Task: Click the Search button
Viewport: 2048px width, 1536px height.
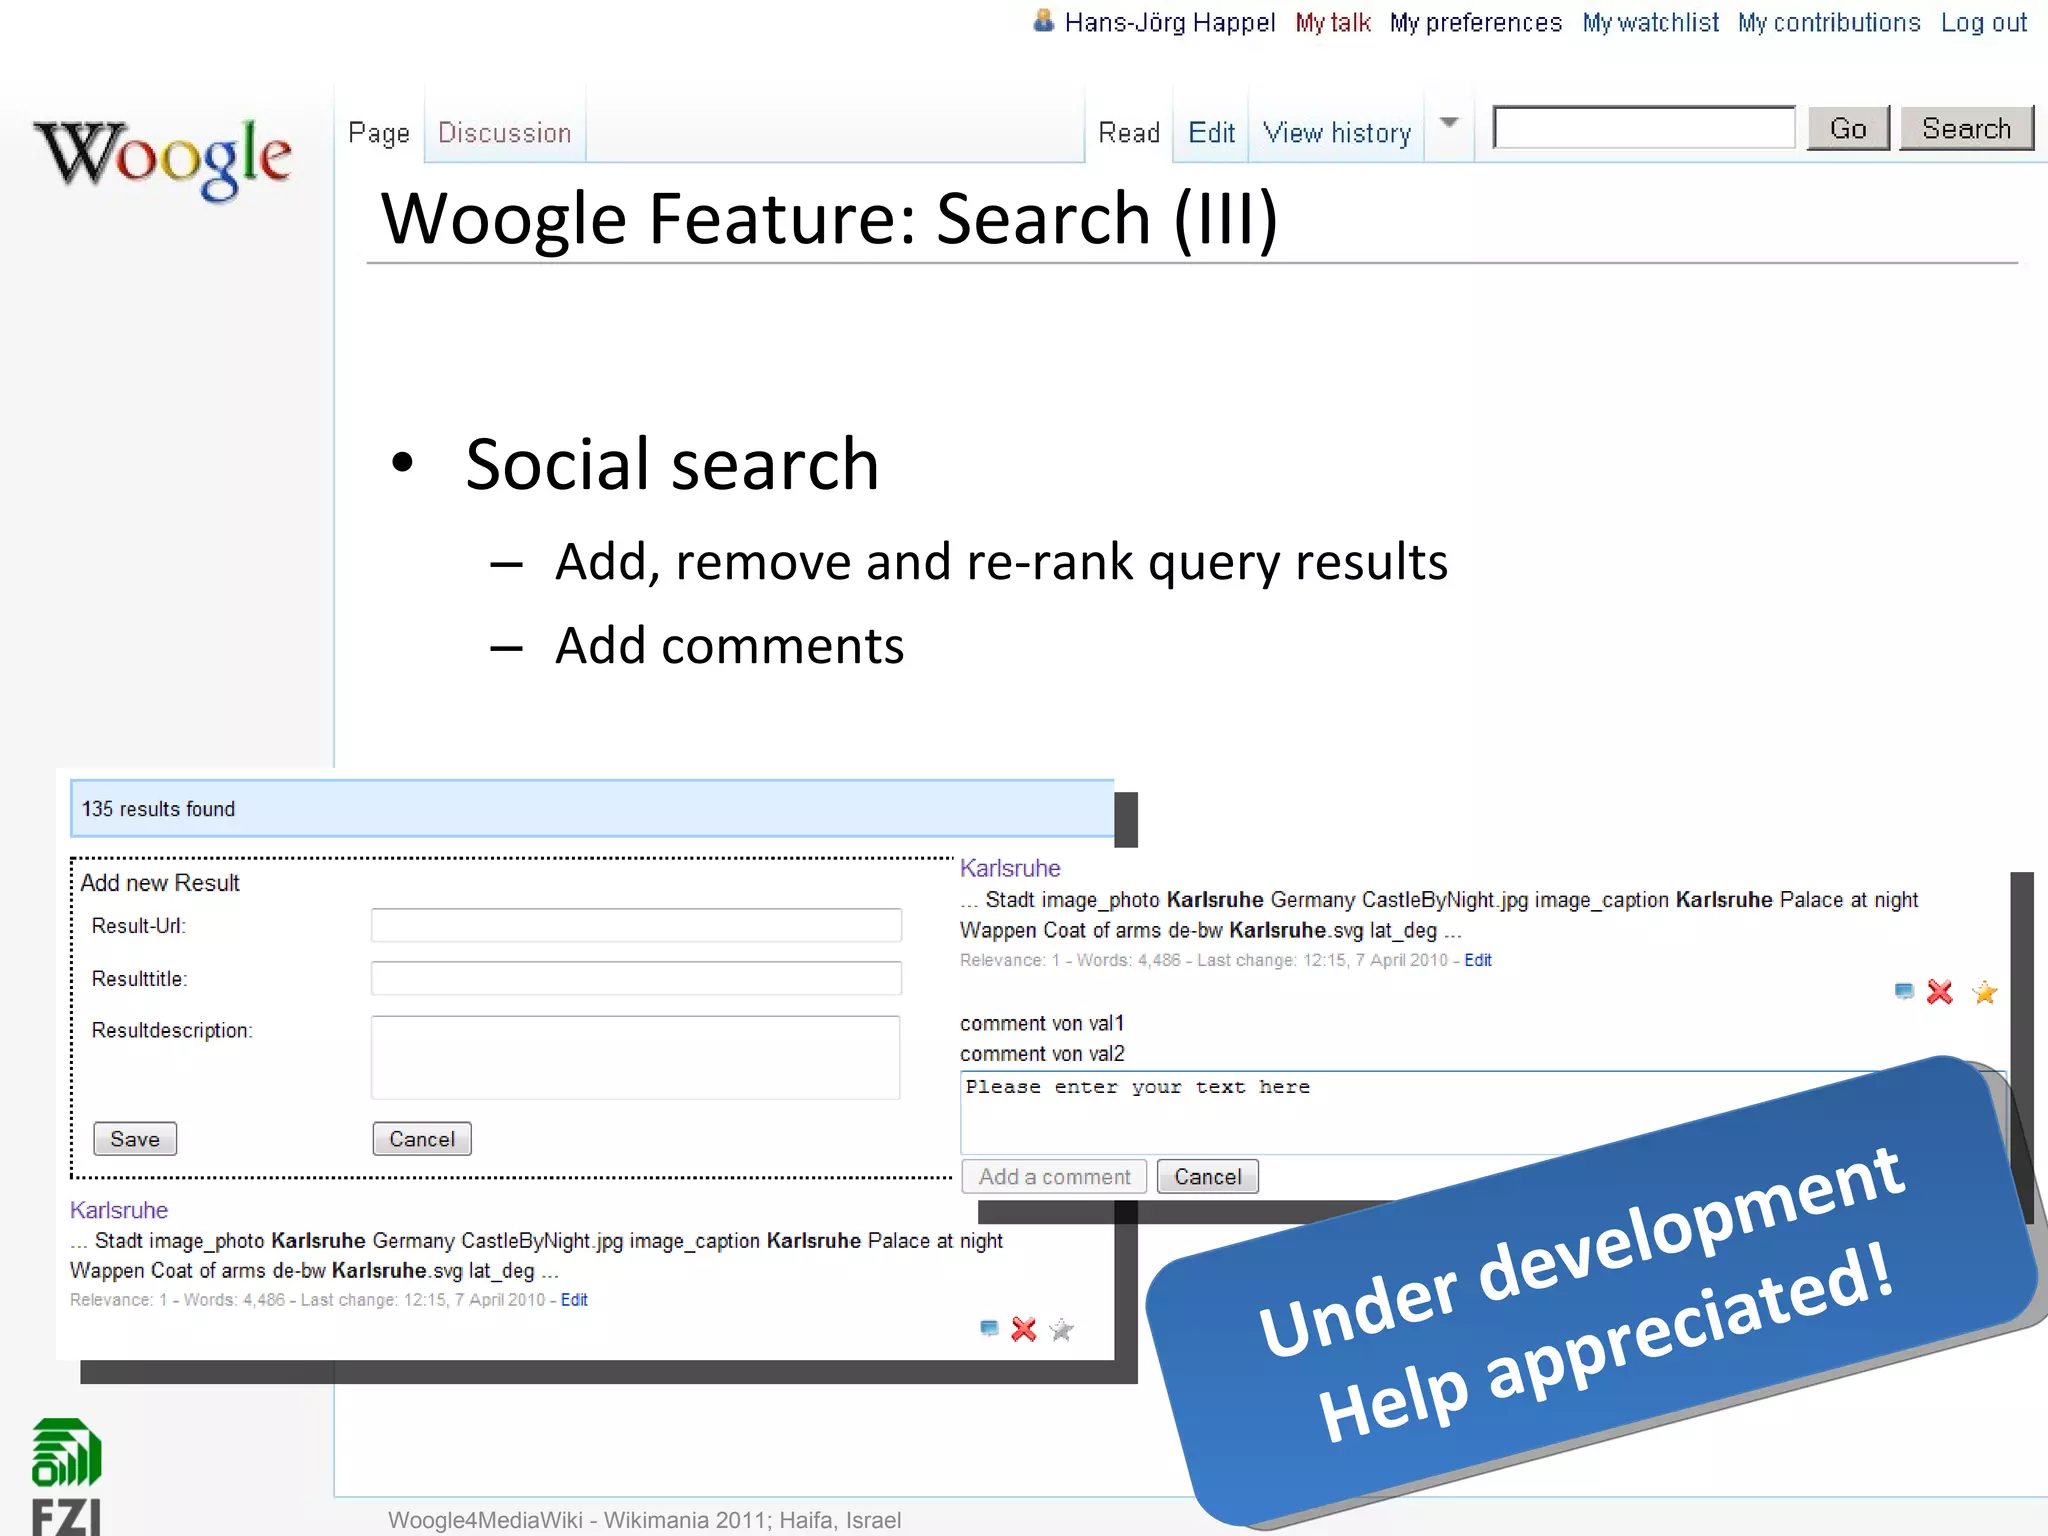Action: [x=1966, y=128]
